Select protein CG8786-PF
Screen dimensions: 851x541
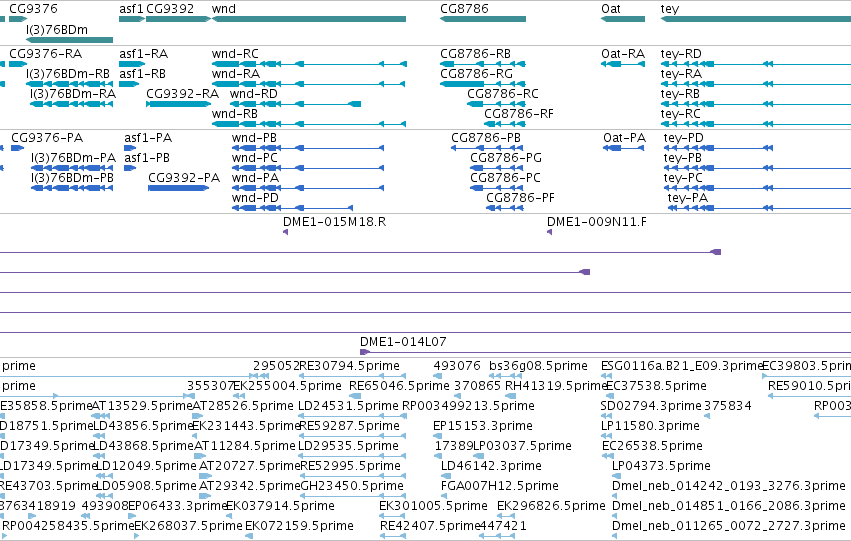coord(520,198)
